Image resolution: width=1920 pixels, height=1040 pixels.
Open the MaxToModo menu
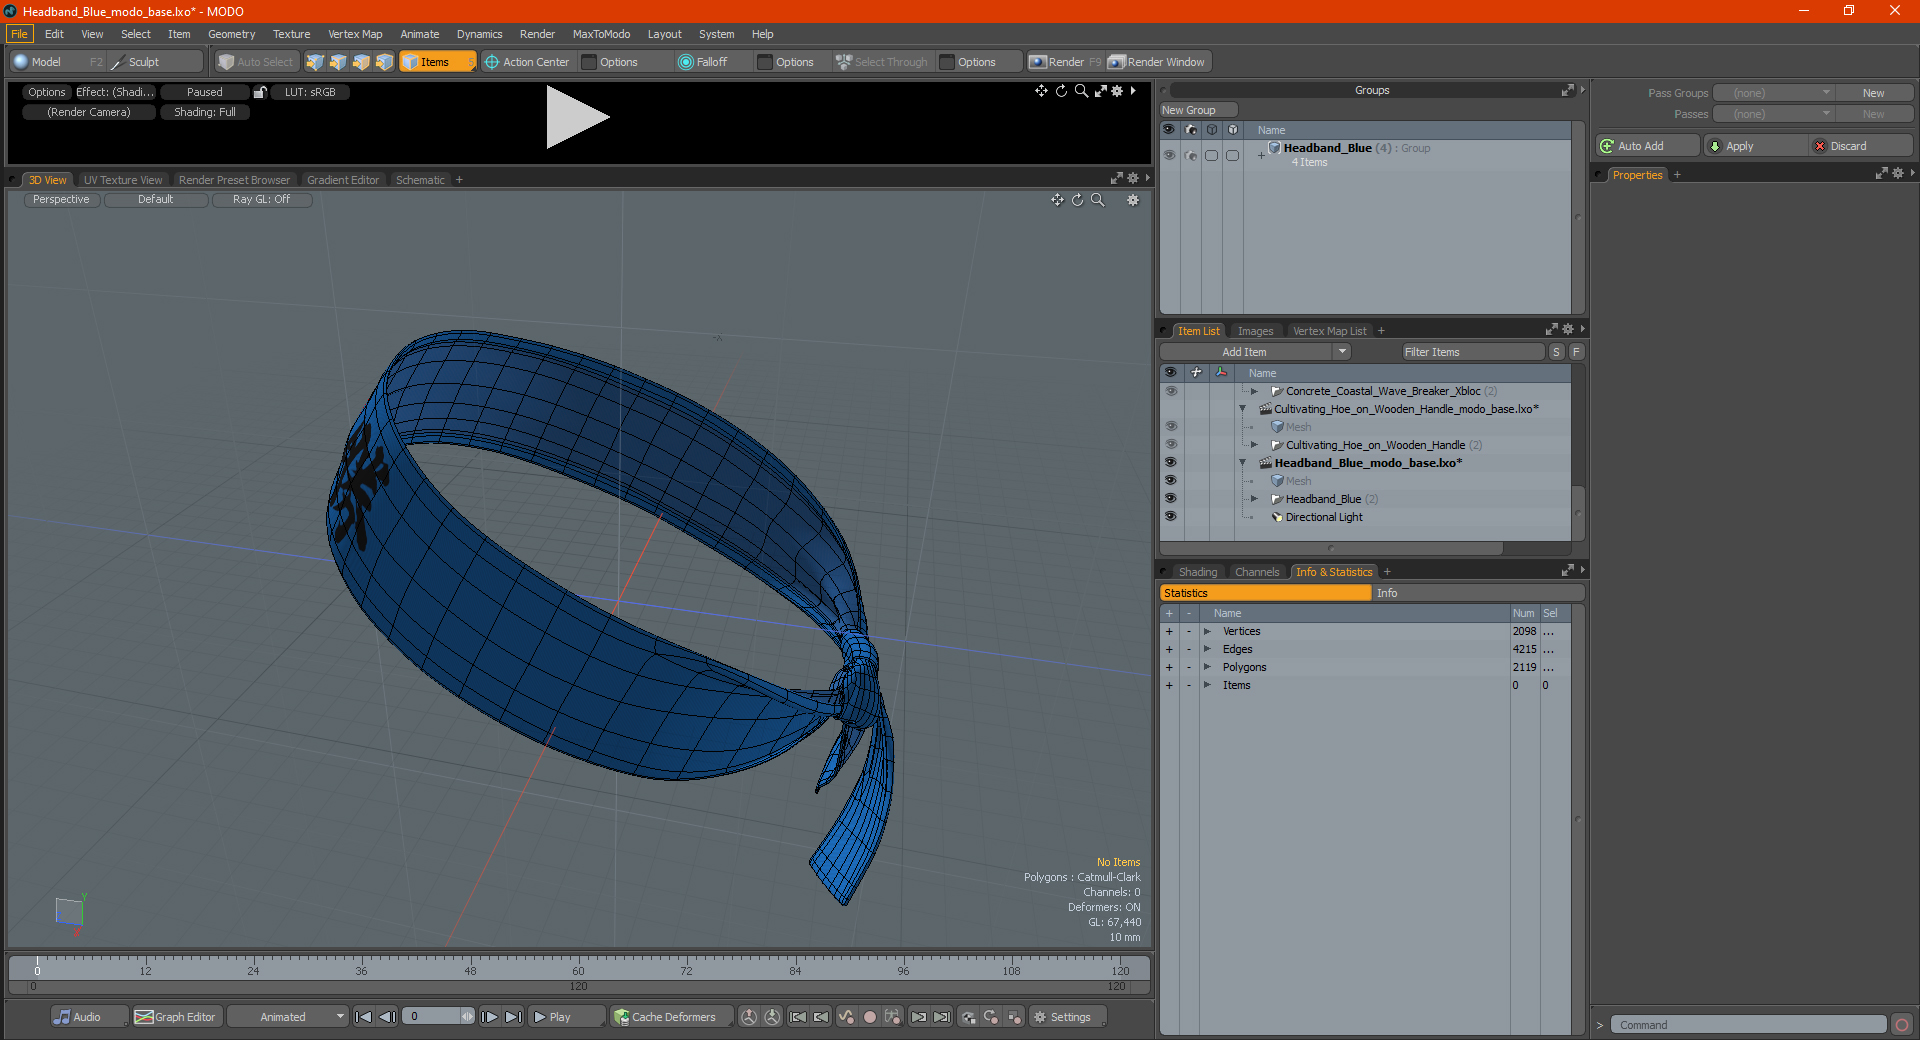[x=601, y=34]
